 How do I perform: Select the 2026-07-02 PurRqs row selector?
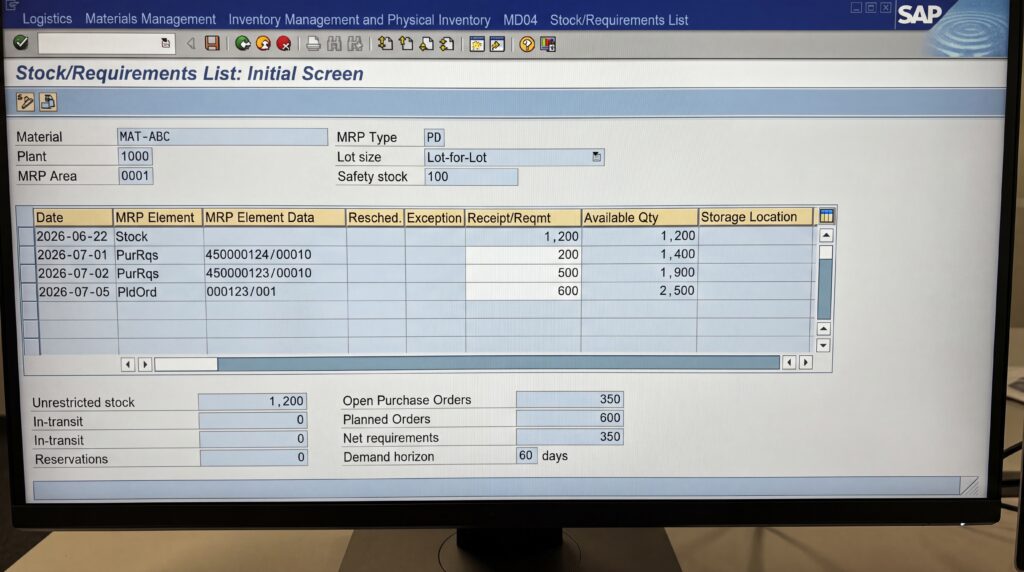point(27,273)
